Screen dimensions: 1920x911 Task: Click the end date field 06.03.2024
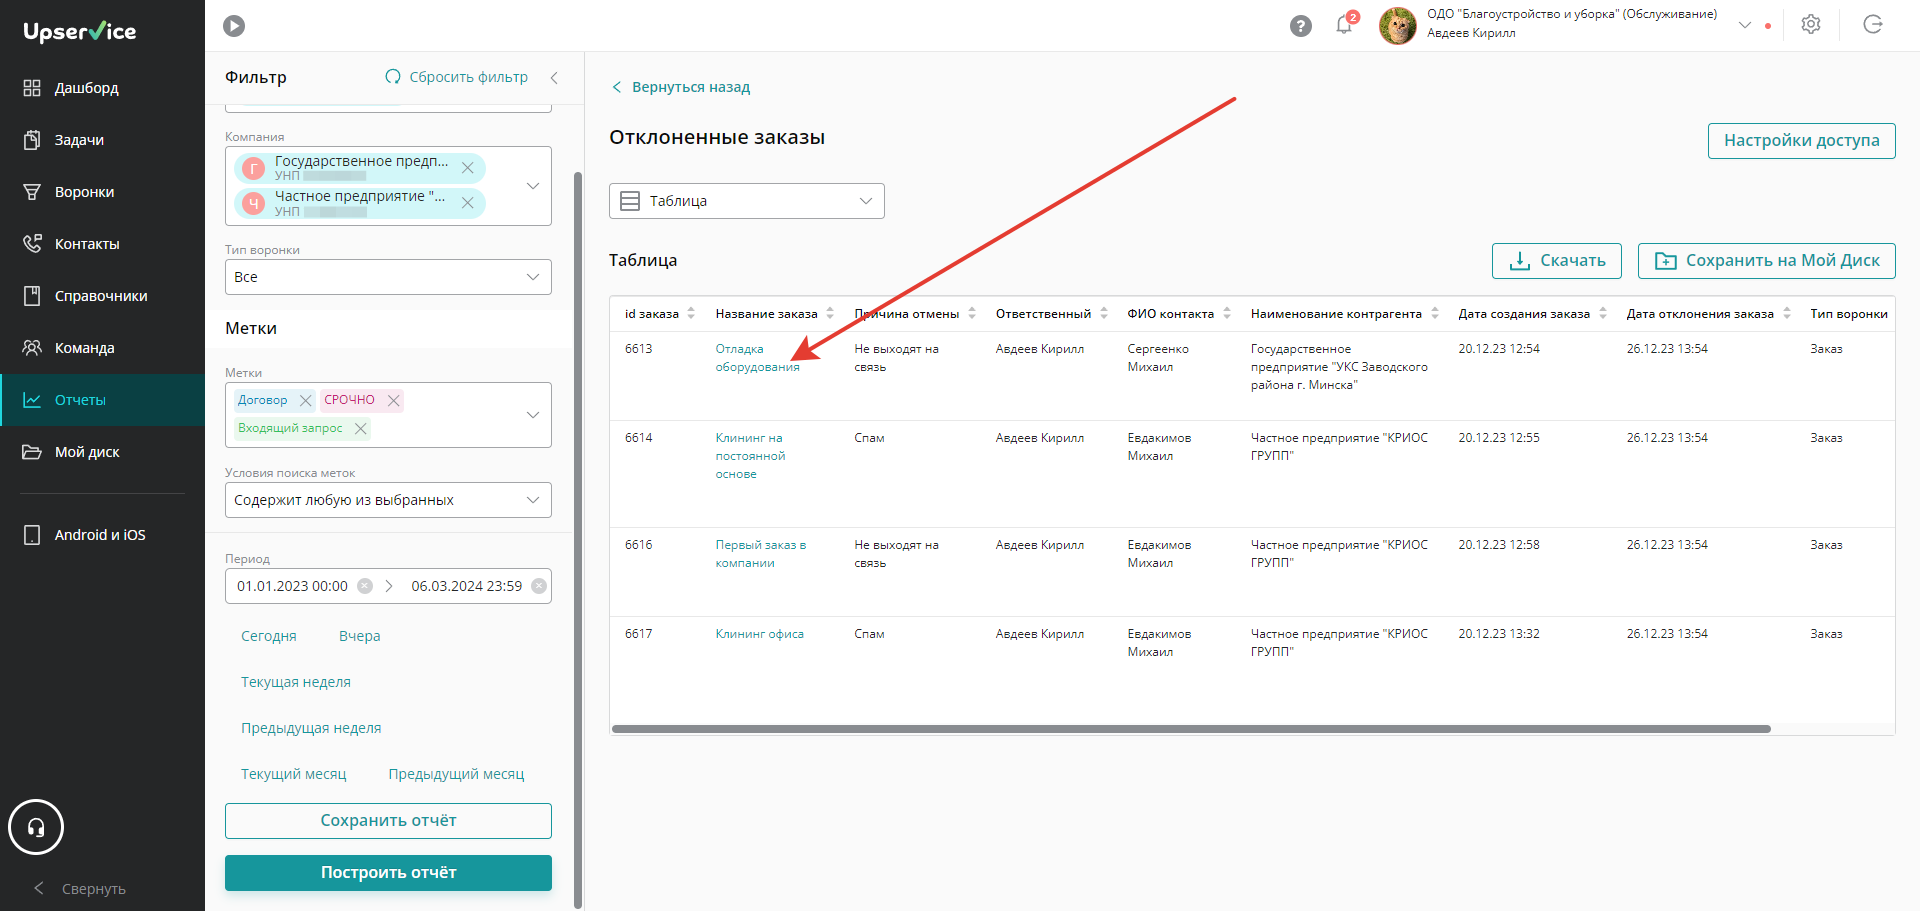tap(466, 586)
